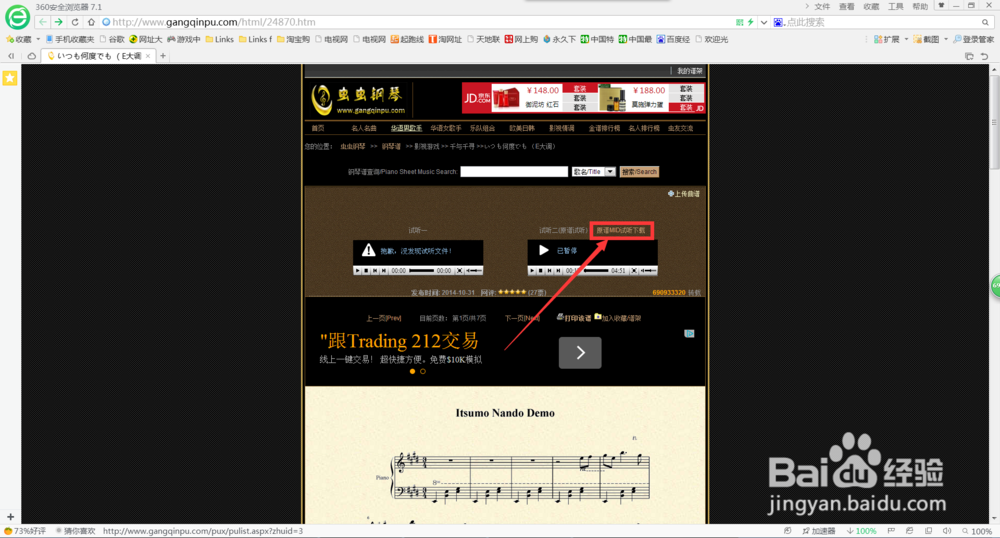The height and width of the screenshot is (538, 1000).
Task: Open the 淘网址 bookmark
Action: coord(445,40)
